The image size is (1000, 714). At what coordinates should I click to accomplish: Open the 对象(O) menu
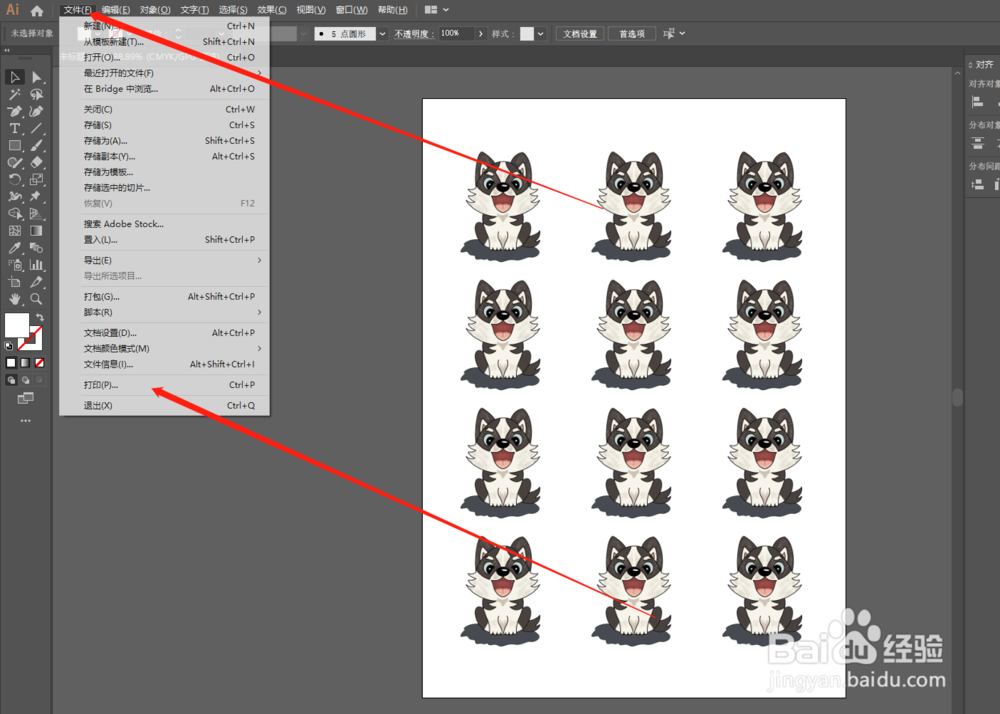[155, 10]
